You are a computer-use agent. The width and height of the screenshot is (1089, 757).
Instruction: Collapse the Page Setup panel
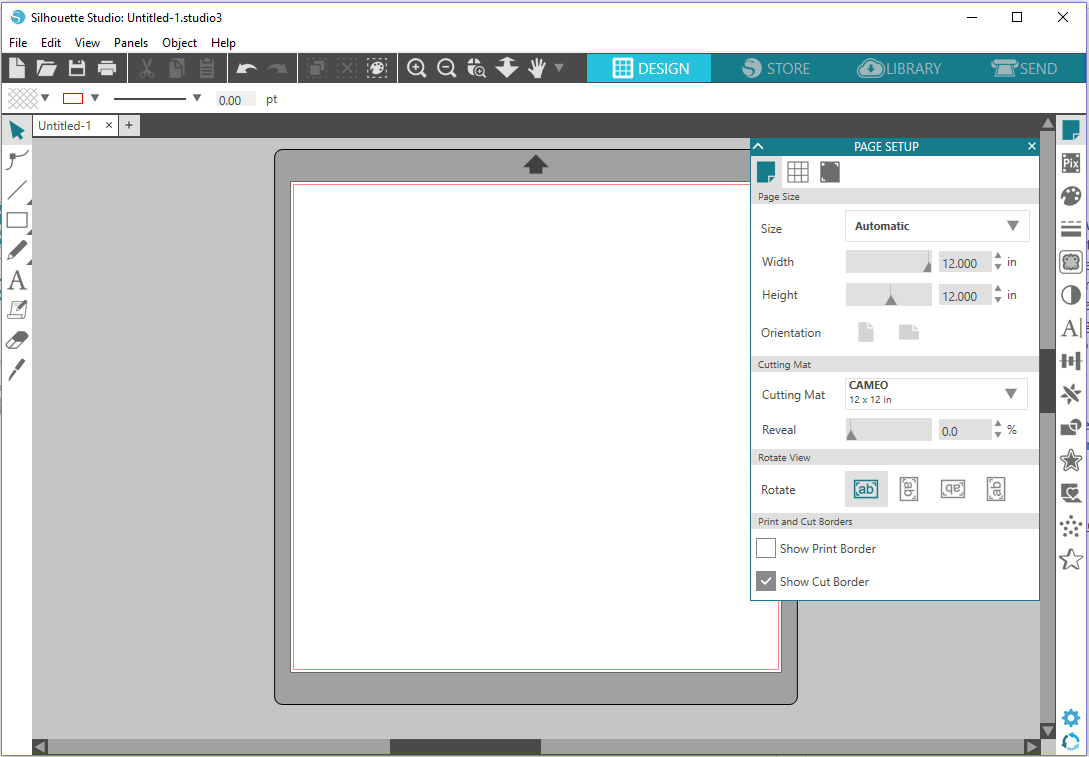point(758,145)
